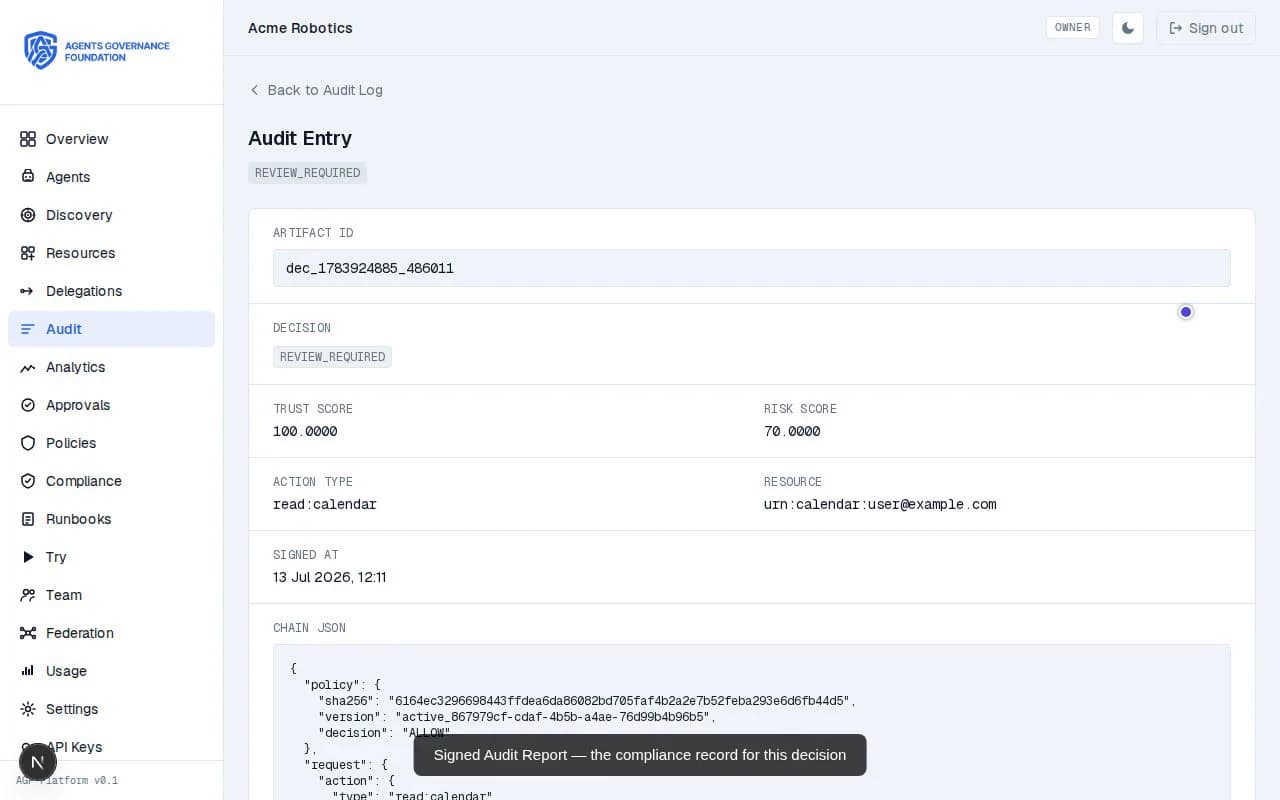
Task: Click the Team people icon
Action: (28, 595)
